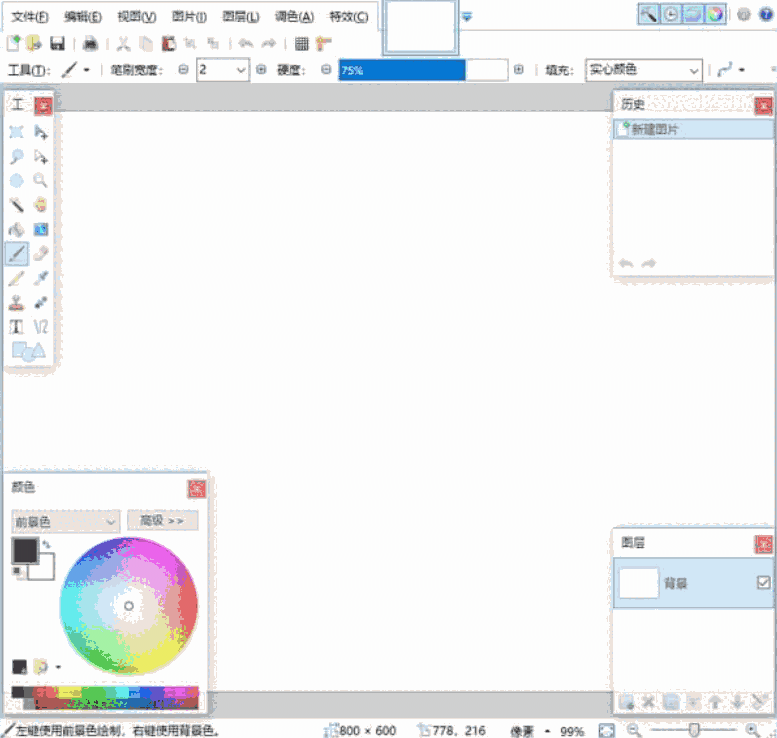Select the Paint Bucket tool
Viewport: 777px width, 738px height.
point(16,229)
